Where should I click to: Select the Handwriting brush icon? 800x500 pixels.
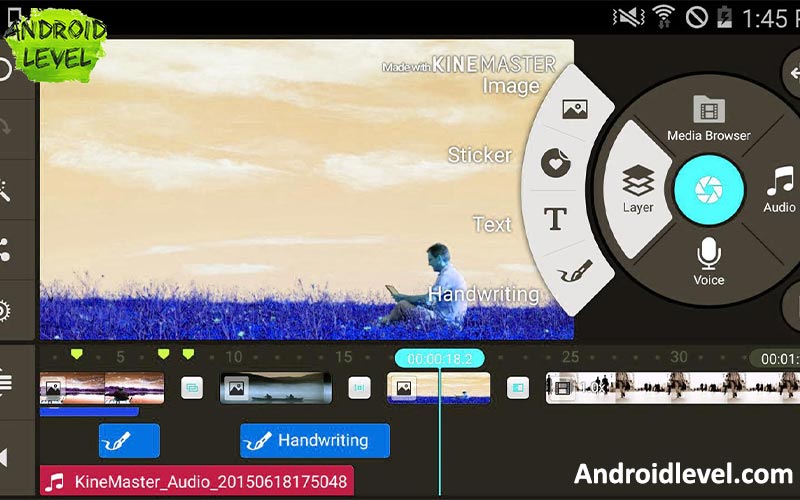[x=575, y=272]
